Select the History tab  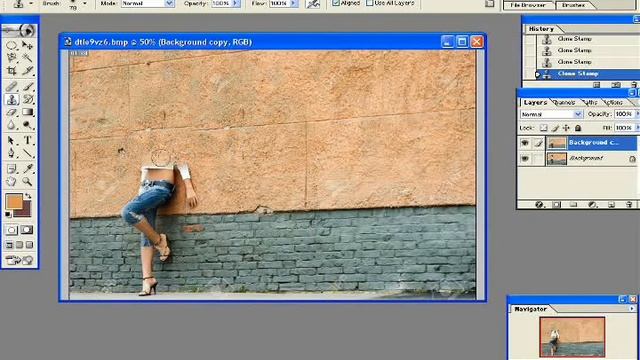pyautogui.click(x=541, y=29)
